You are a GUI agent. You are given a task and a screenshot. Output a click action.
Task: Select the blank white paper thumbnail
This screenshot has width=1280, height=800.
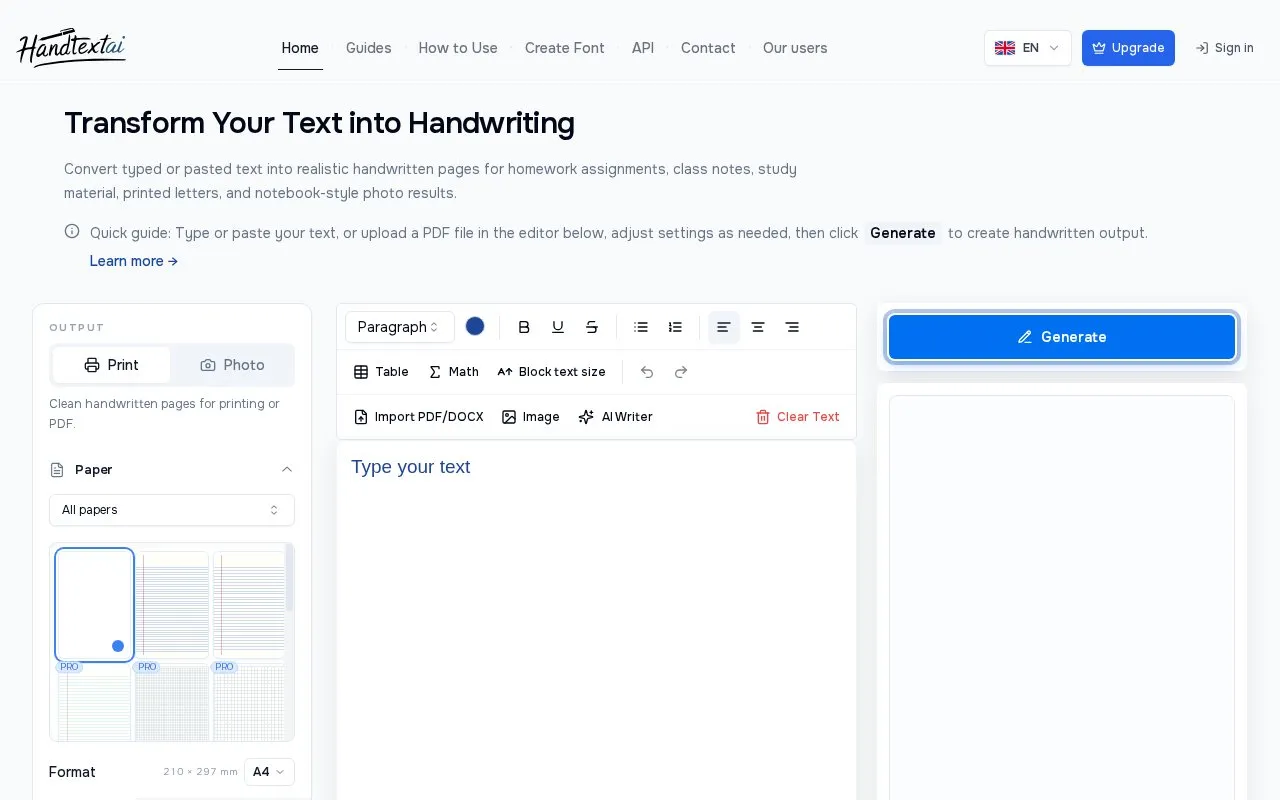pyautogui.click(x=94, y=605)
